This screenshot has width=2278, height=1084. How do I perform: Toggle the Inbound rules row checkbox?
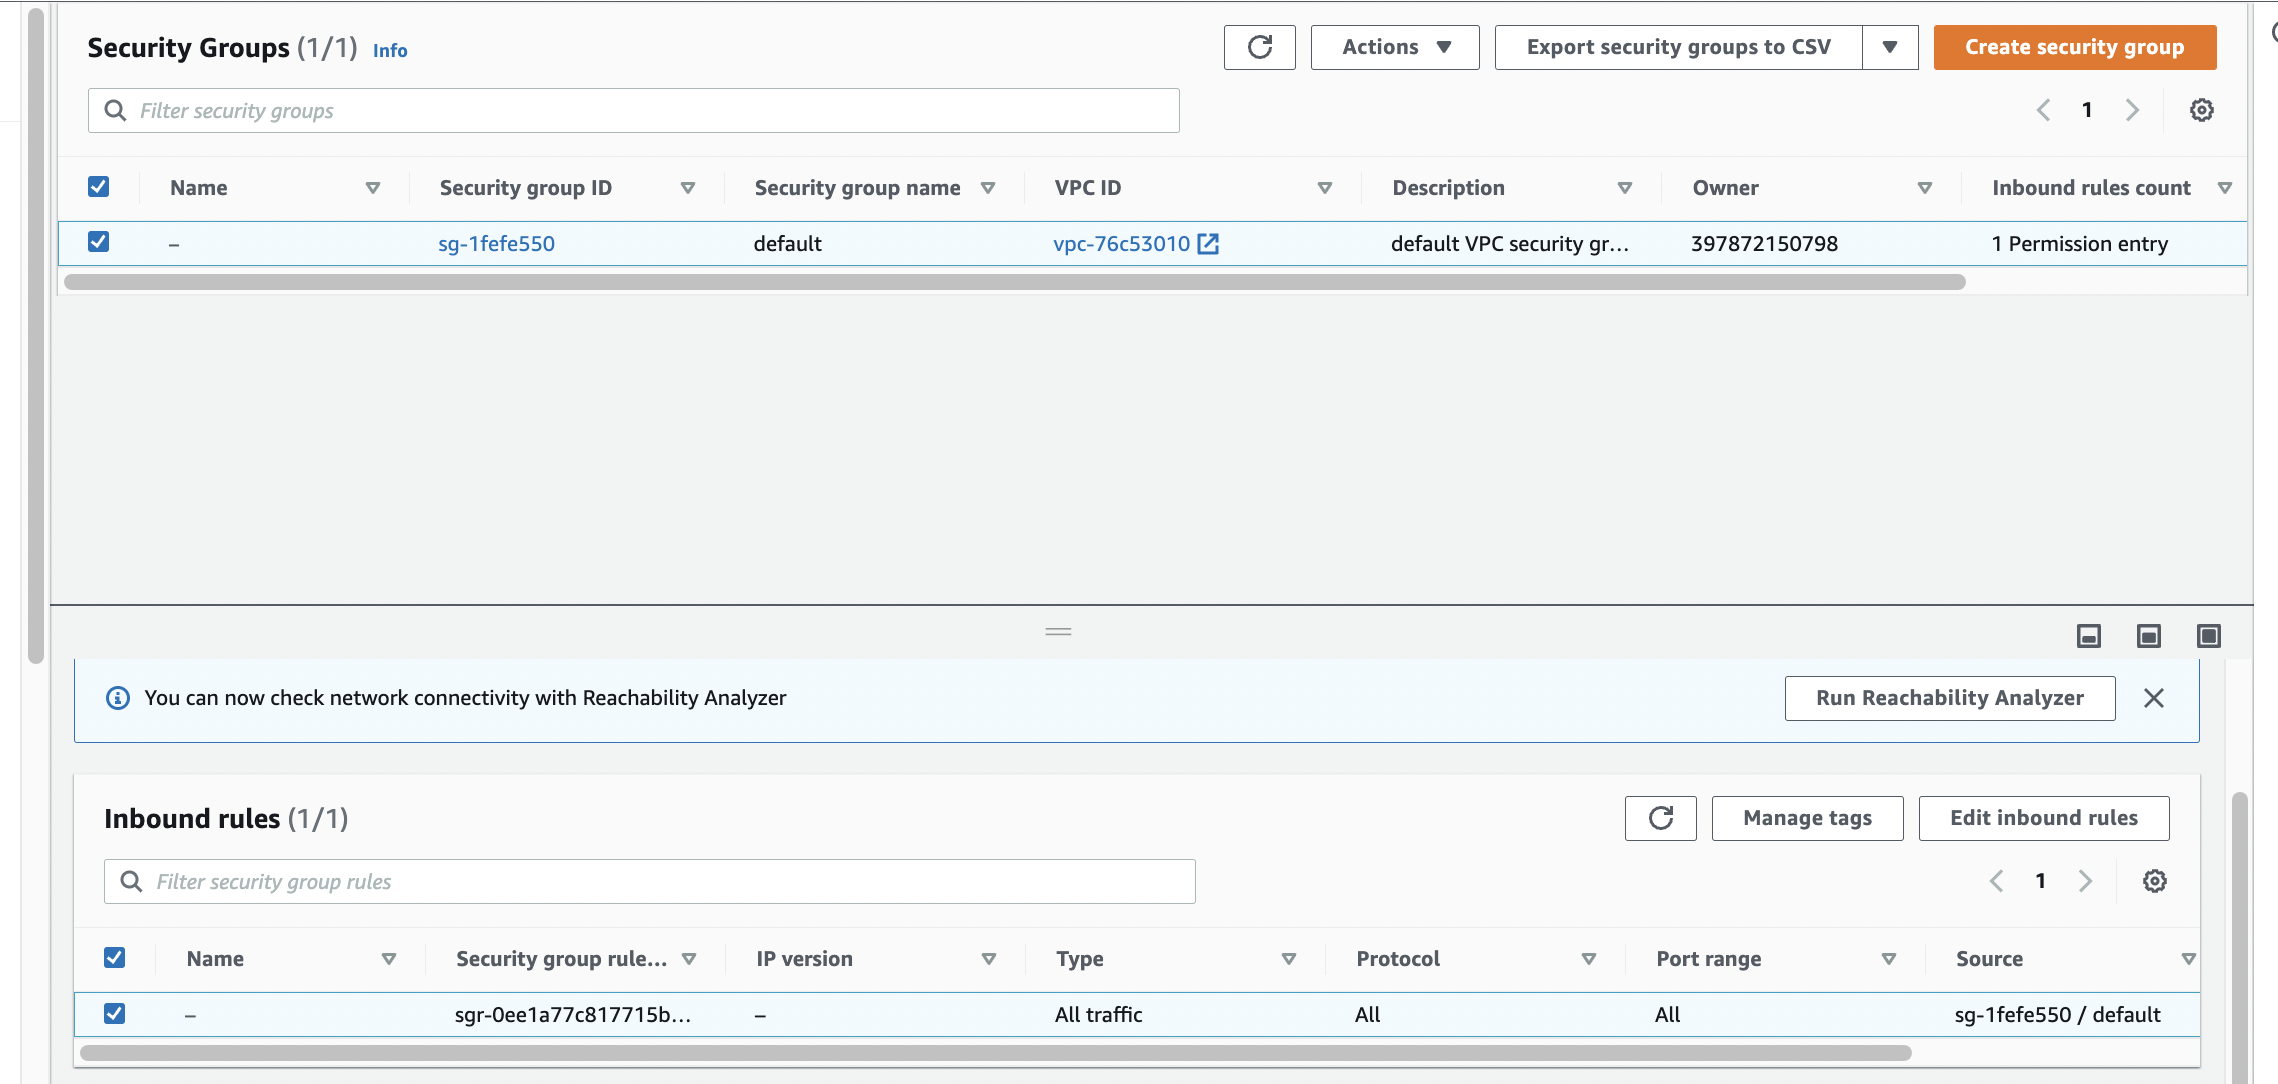[x=116, y=1013]
